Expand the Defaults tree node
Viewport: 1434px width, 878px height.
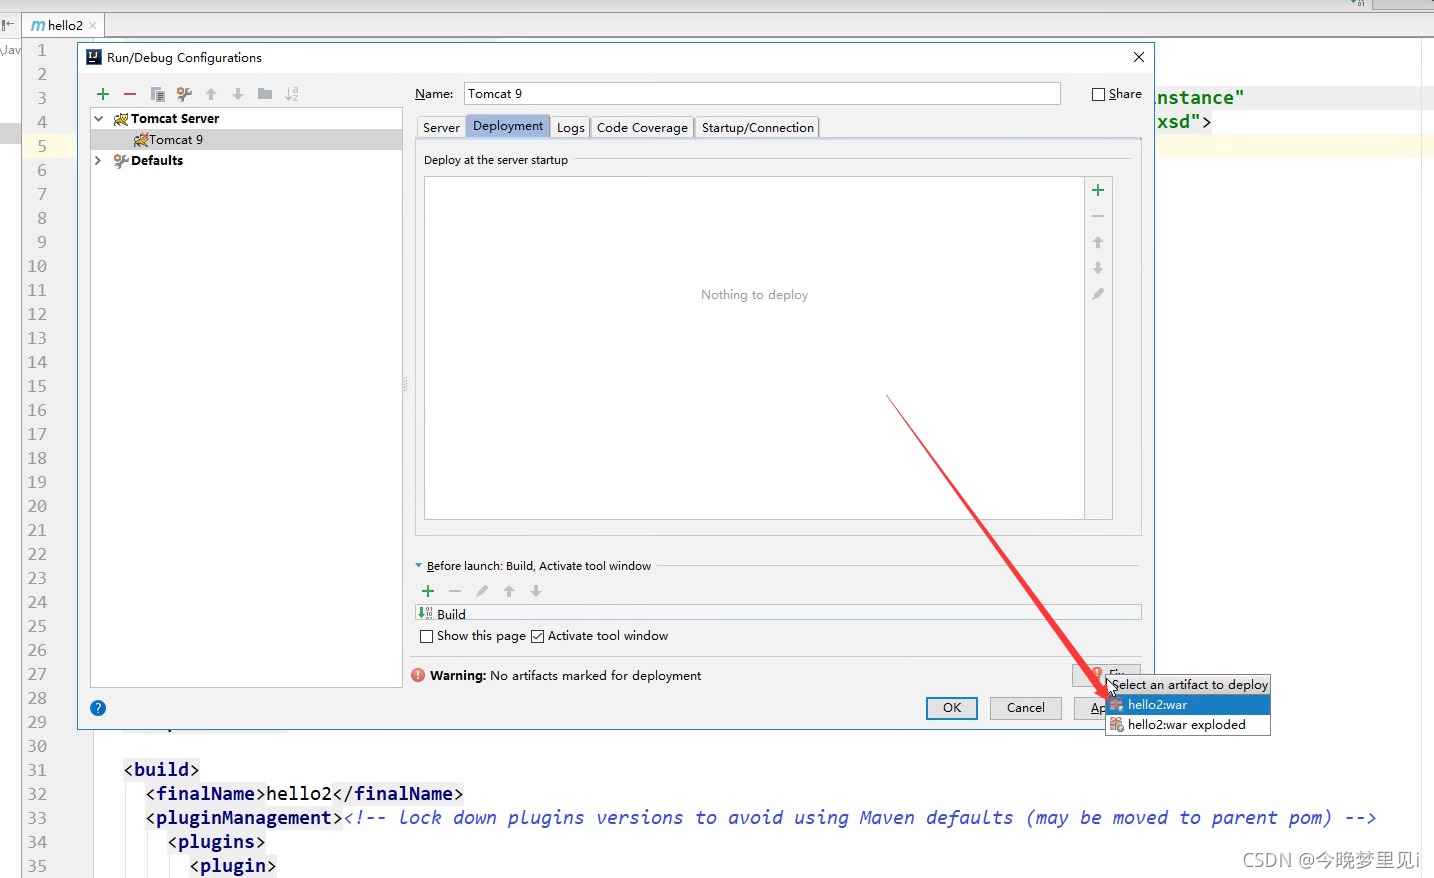click(x=98, y=160)
